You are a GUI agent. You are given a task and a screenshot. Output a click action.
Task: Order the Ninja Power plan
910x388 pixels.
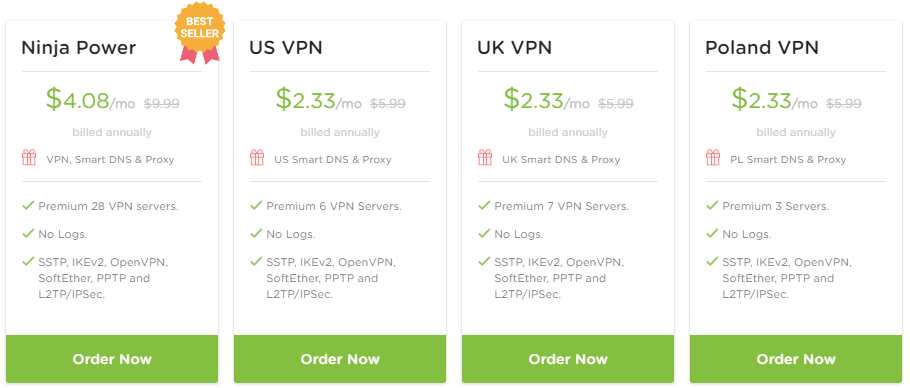coord(112,359)
